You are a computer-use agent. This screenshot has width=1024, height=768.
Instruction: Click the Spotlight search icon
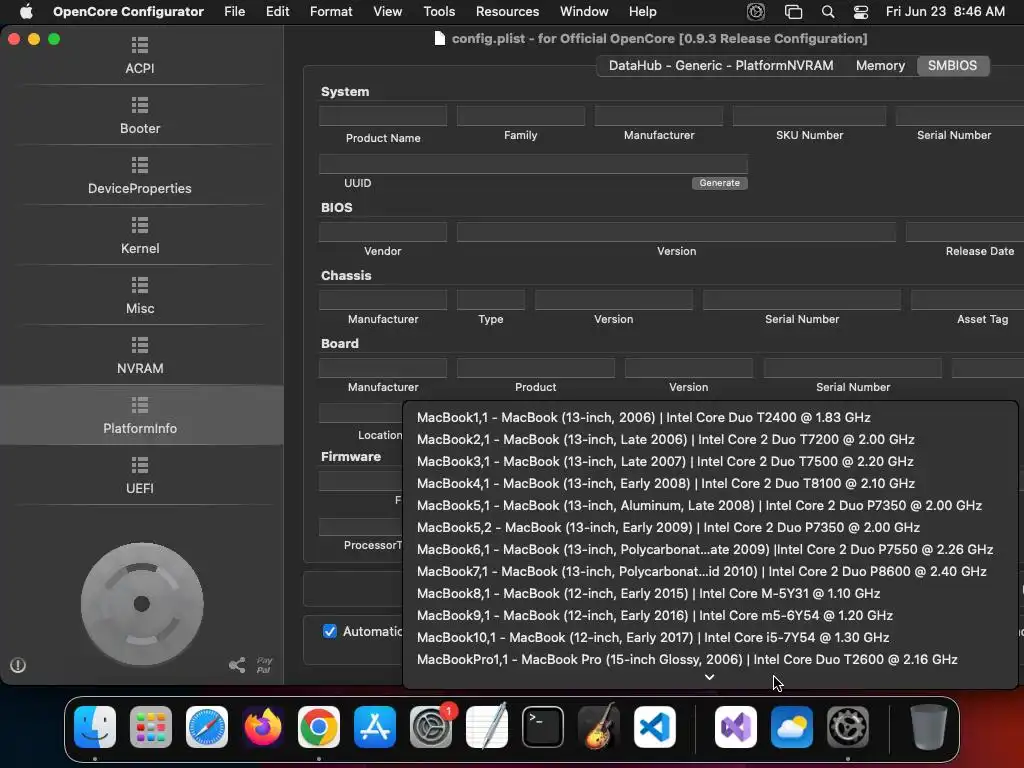827,12
